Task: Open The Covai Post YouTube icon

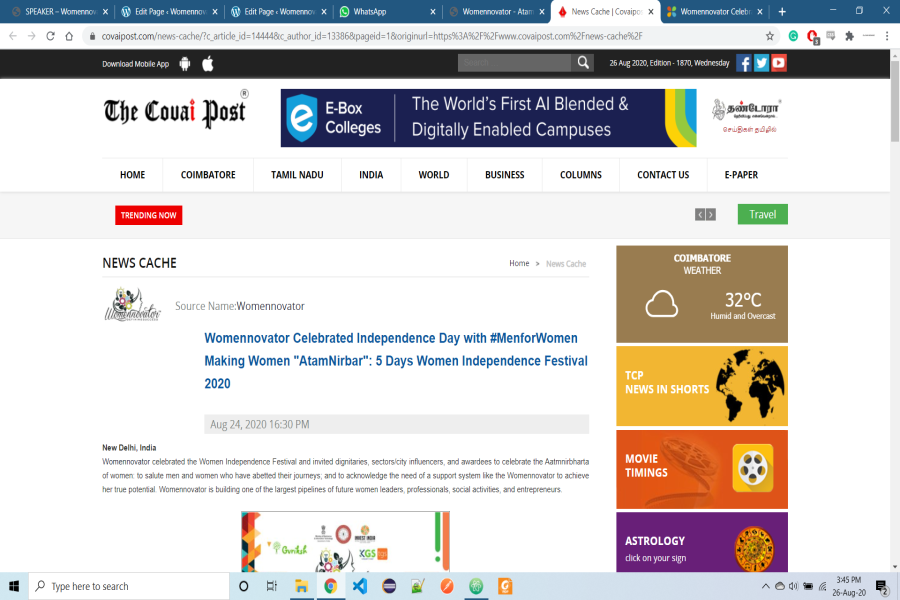Action: 779,63
